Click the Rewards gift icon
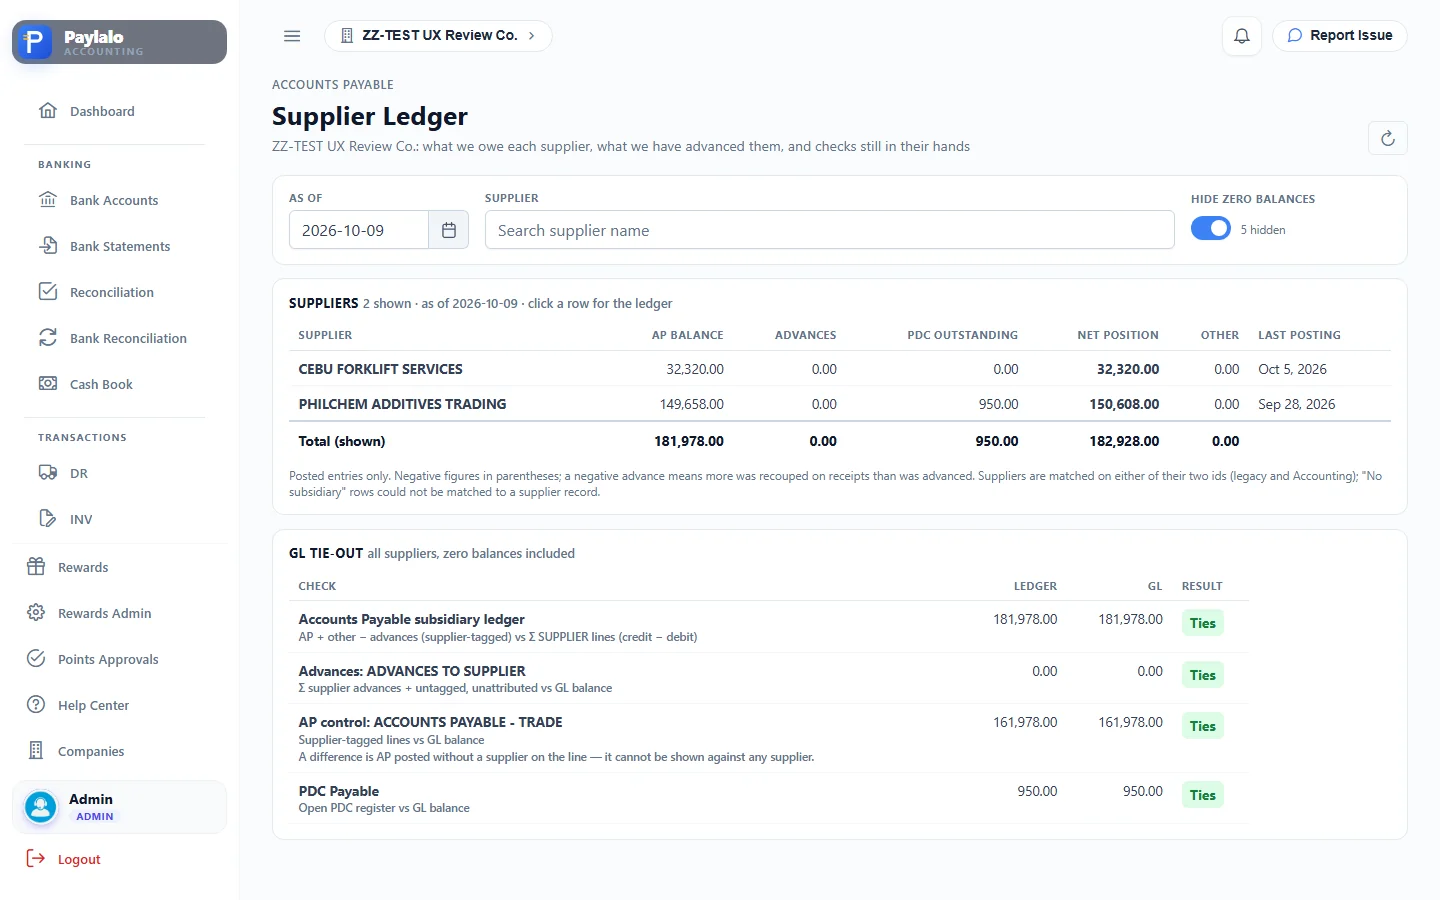Viewport: 1440px width, 900px height. 36,567
